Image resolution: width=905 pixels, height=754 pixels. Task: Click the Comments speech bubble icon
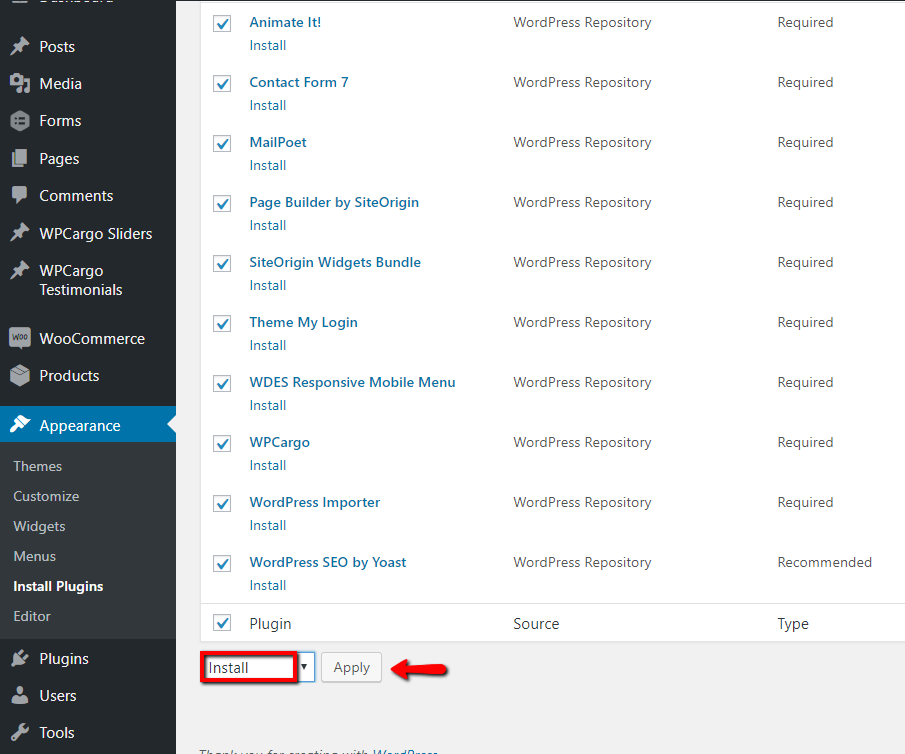[20, 196]
